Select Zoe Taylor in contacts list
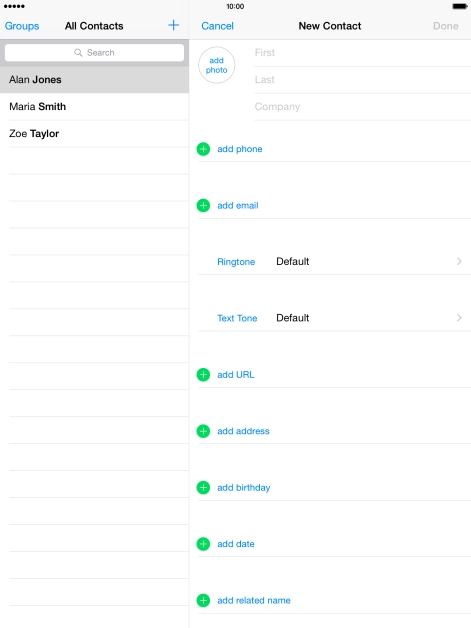 pyautogui.click(x=95, y=133)
